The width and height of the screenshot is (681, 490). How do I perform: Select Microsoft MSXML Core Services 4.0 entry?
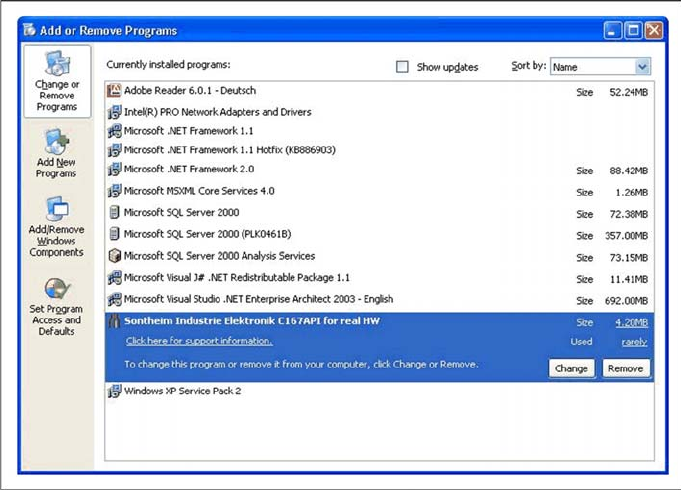(x=198, y=191)
